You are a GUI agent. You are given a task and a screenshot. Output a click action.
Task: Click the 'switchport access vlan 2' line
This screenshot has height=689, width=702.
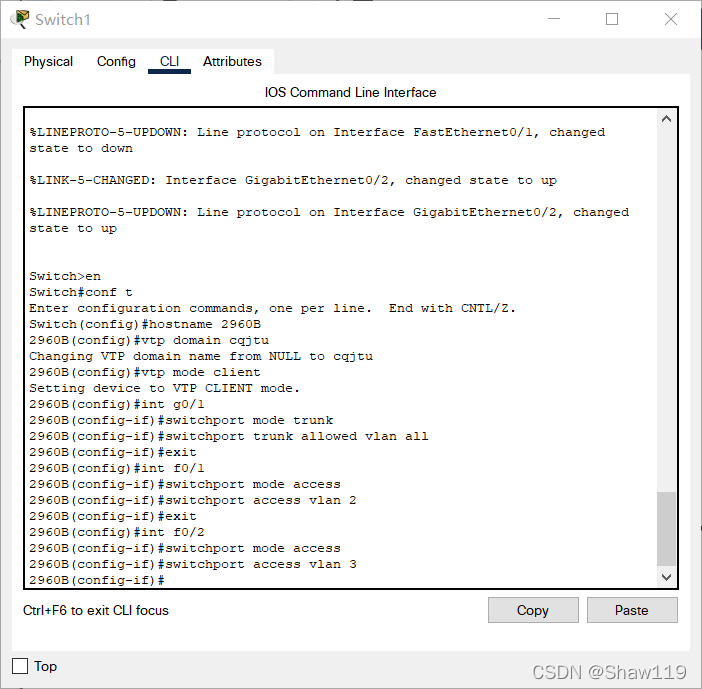(x=193, y=500)
